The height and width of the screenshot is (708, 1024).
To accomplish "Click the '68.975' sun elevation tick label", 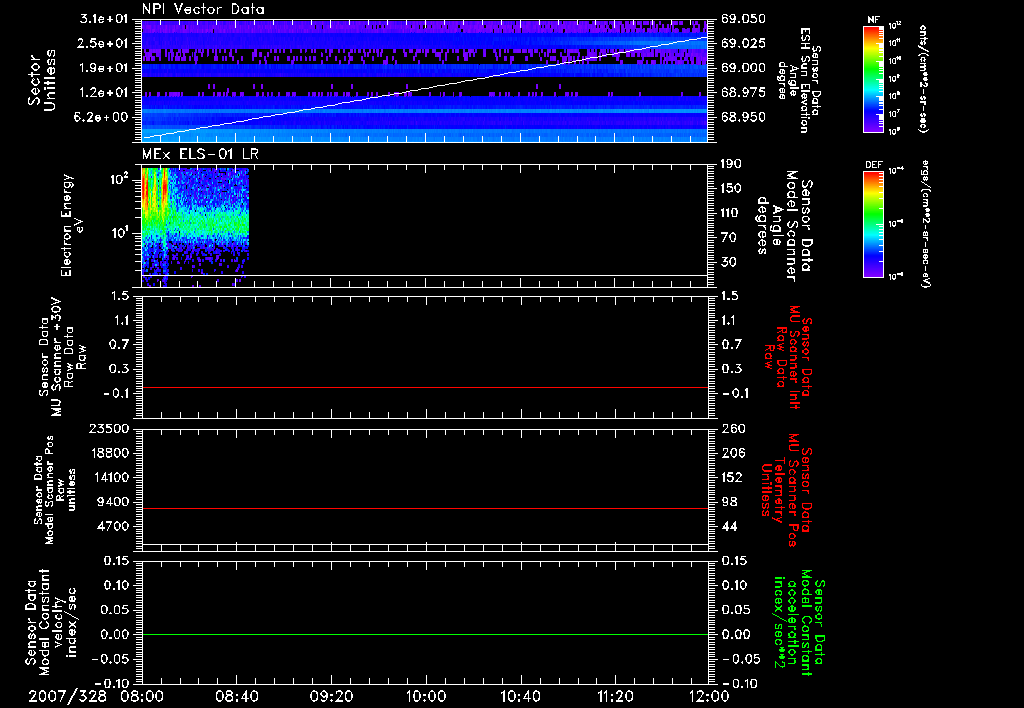I will pyautogui.click(x=743, y=93).
